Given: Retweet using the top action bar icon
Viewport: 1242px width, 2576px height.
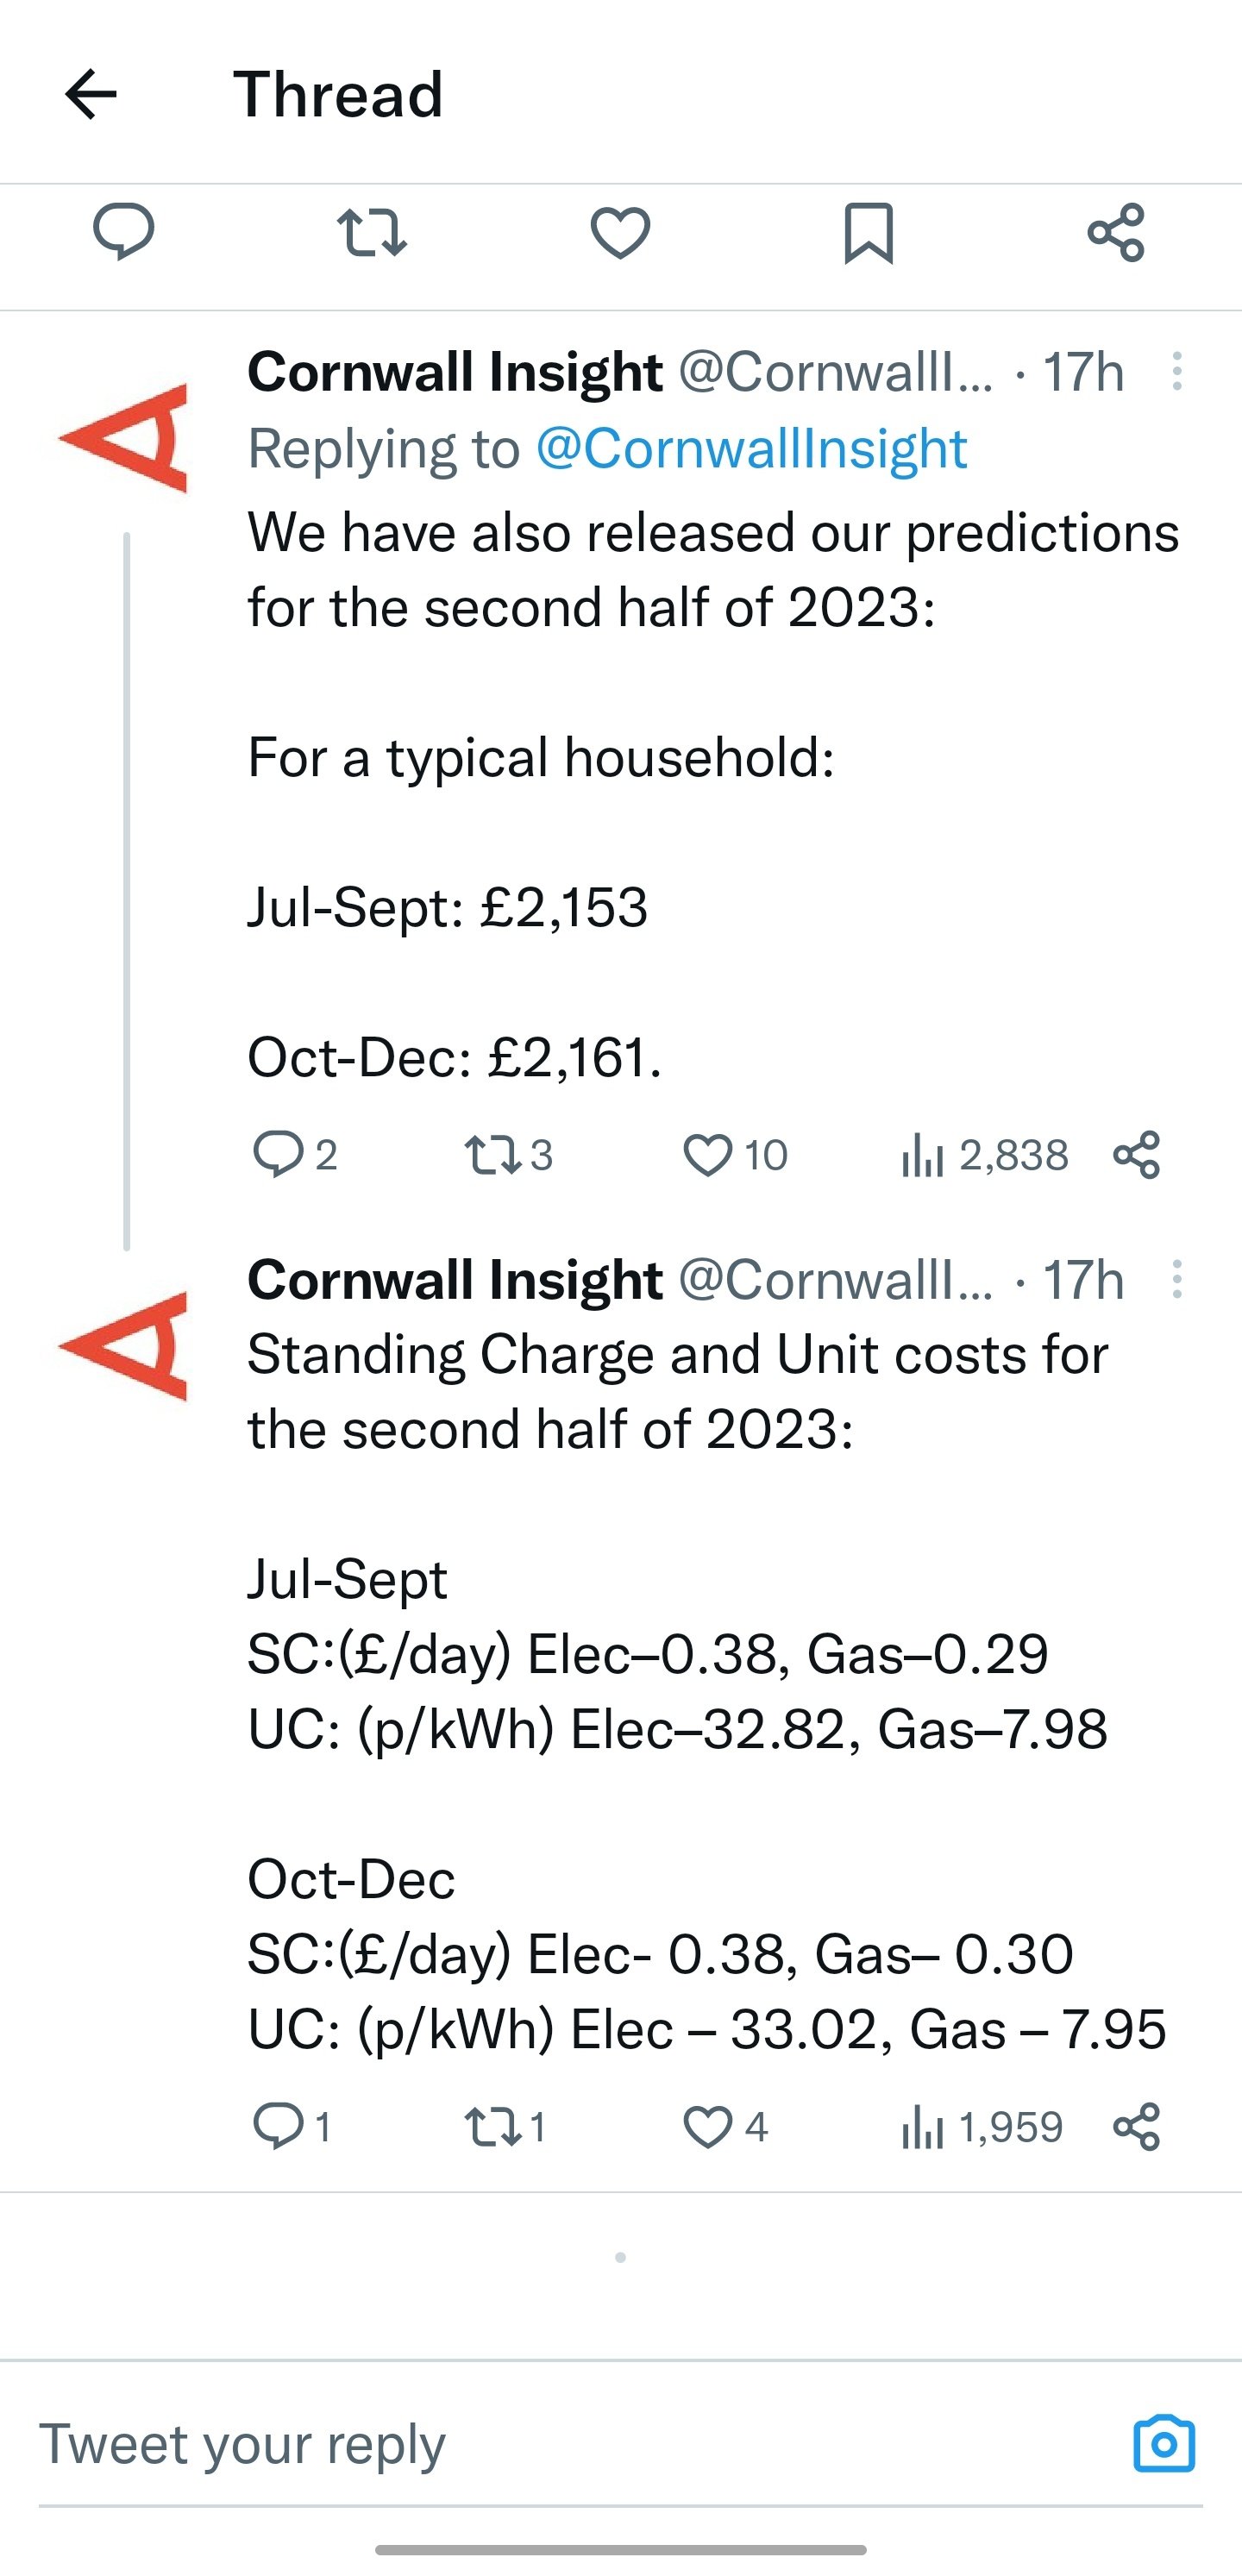Looking at the screenshot, I should tap(371, 232).
